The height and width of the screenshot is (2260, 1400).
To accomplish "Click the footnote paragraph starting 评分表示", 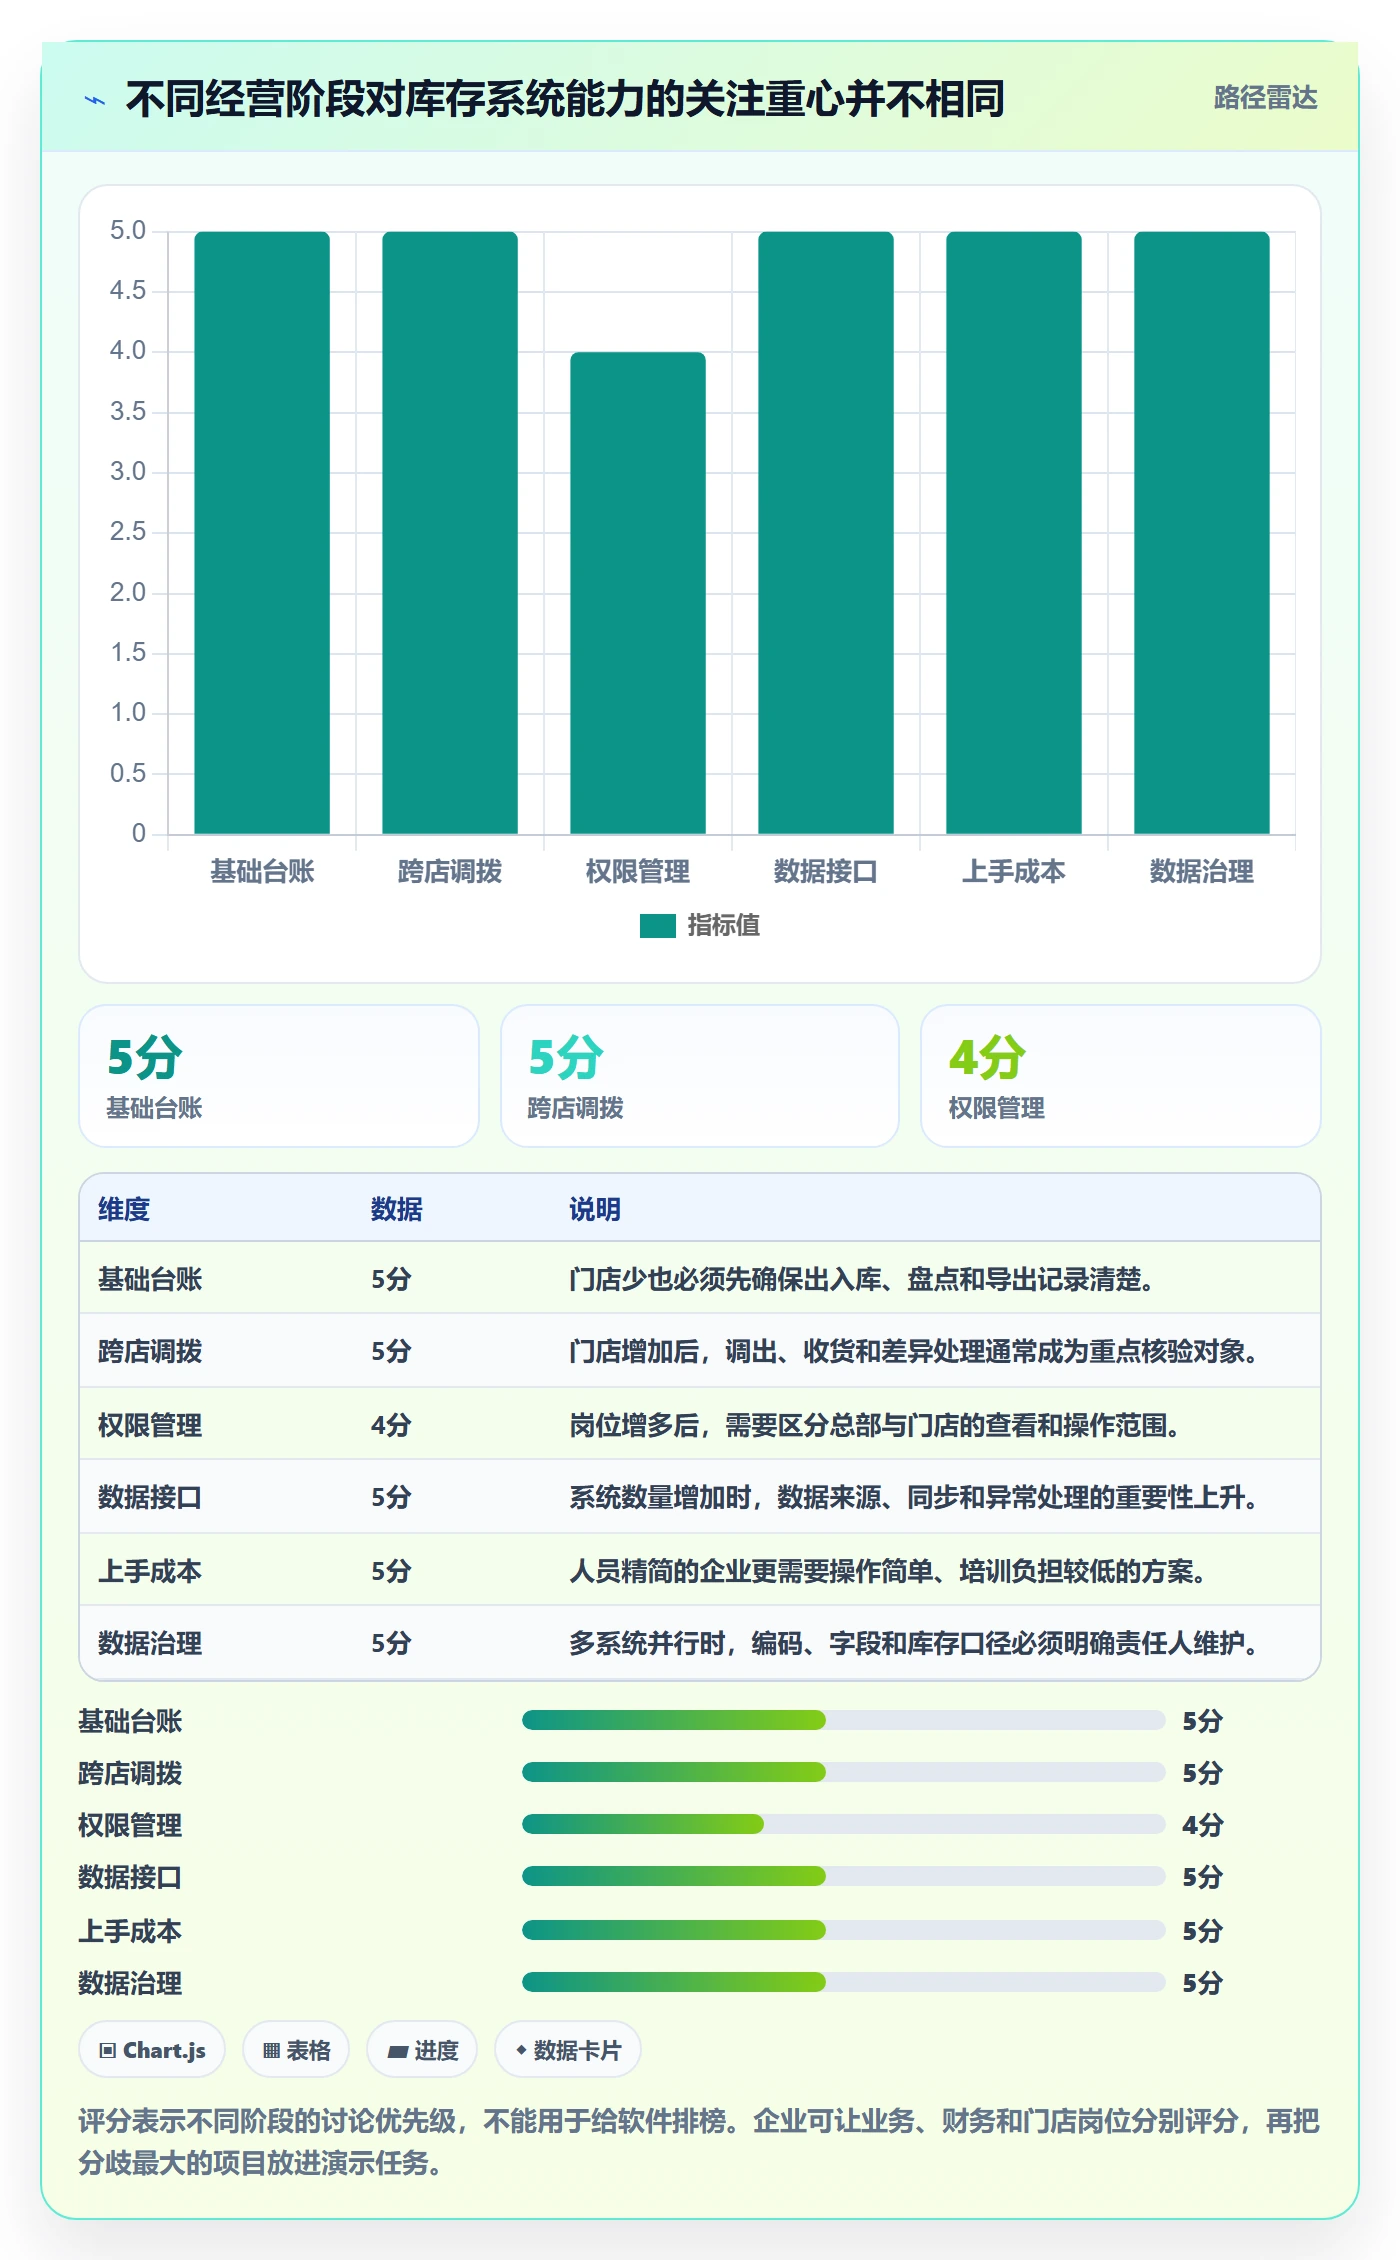I will (700, 2141).
